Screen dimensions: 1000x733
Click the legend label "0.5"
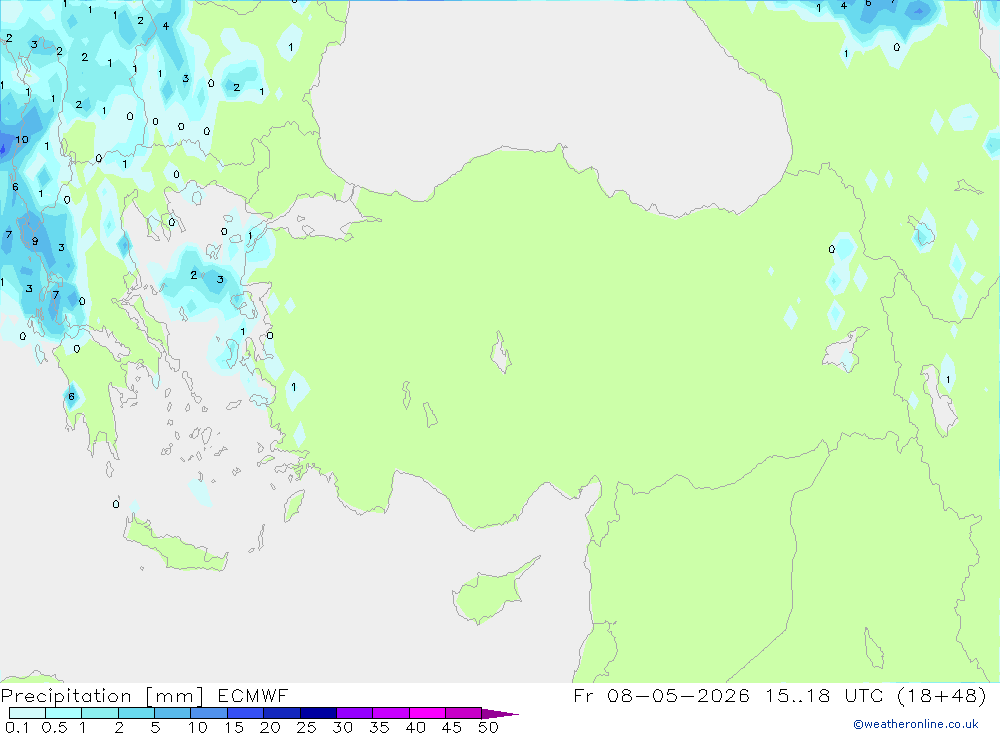54,727
